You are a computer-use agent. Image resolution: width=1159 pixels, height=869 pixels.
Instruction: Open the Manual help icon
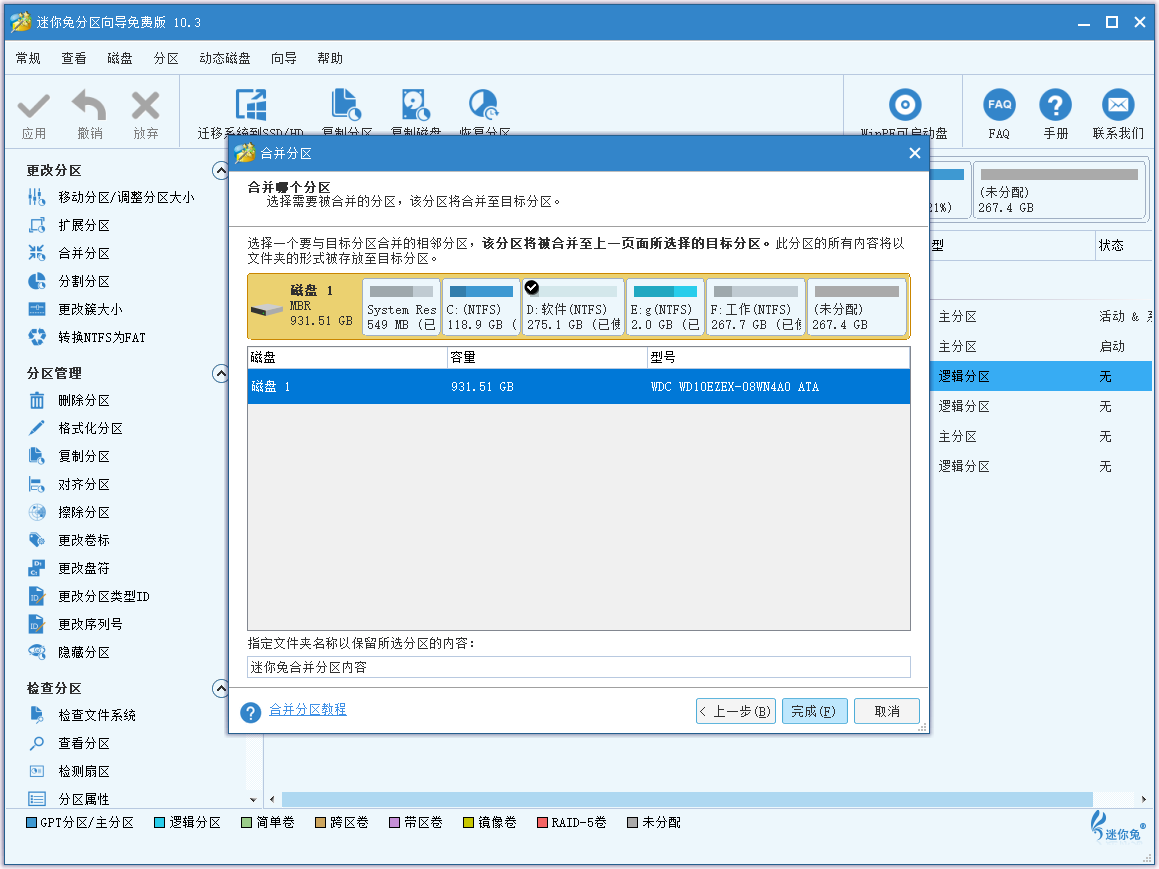1056,104
